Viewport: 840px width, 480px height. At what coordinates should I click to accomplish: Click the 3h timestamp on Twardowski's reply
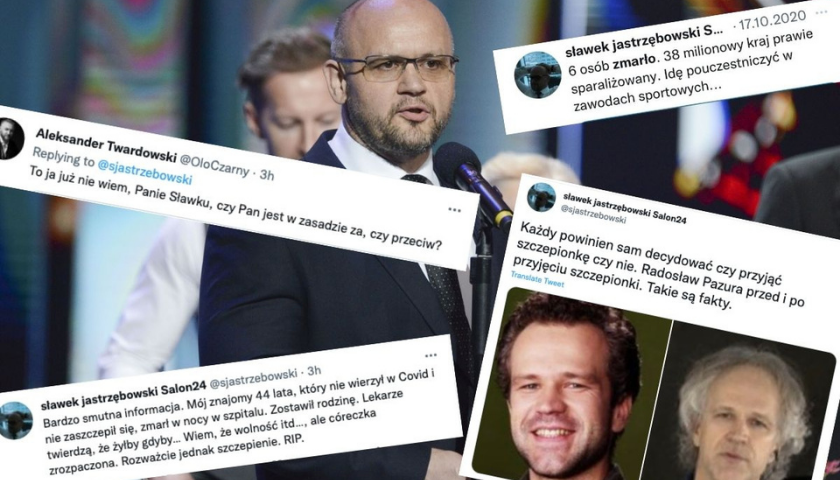[x=267, y=175]
